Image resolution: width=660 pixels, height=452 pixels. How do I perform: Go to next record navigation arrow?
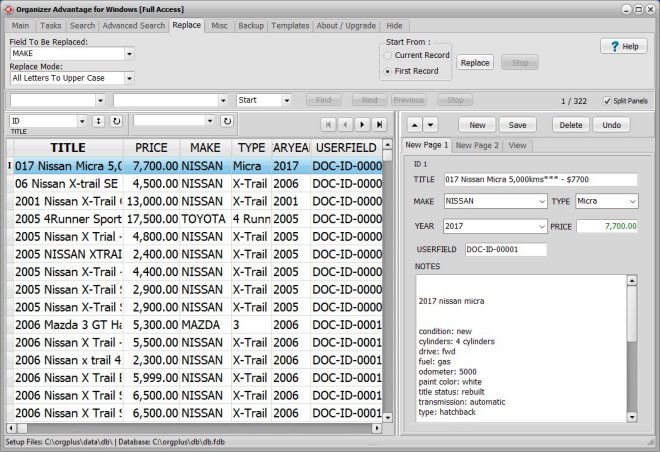coord(362,125)
